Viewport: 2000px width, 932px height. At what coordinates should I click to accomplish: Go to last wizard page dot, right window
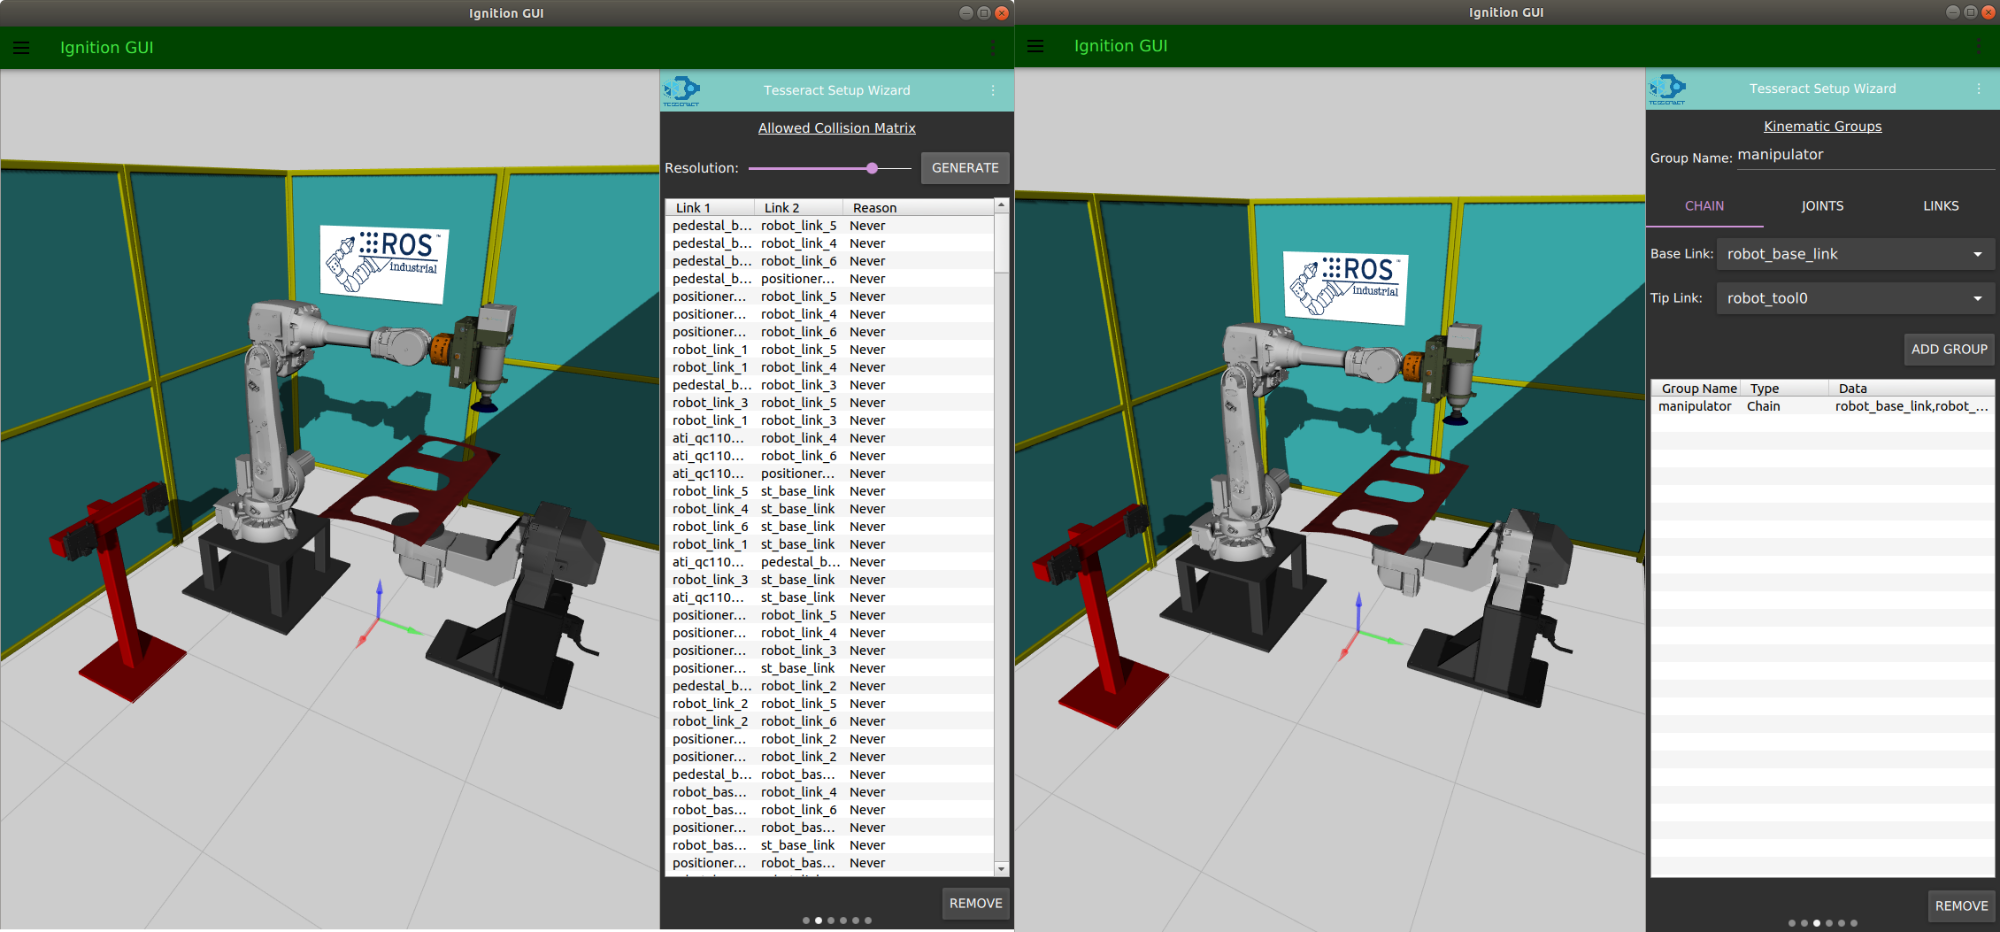[x=1854, y=923]
